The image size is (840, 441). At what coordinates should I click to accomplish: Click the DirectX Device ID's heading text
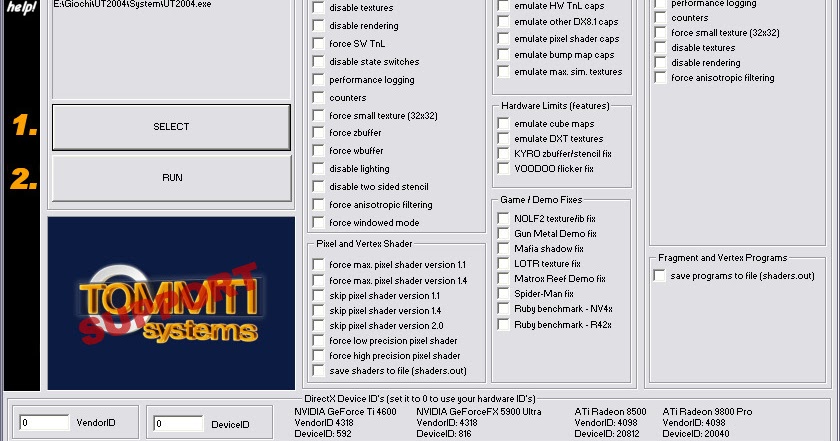click(420, 399)
